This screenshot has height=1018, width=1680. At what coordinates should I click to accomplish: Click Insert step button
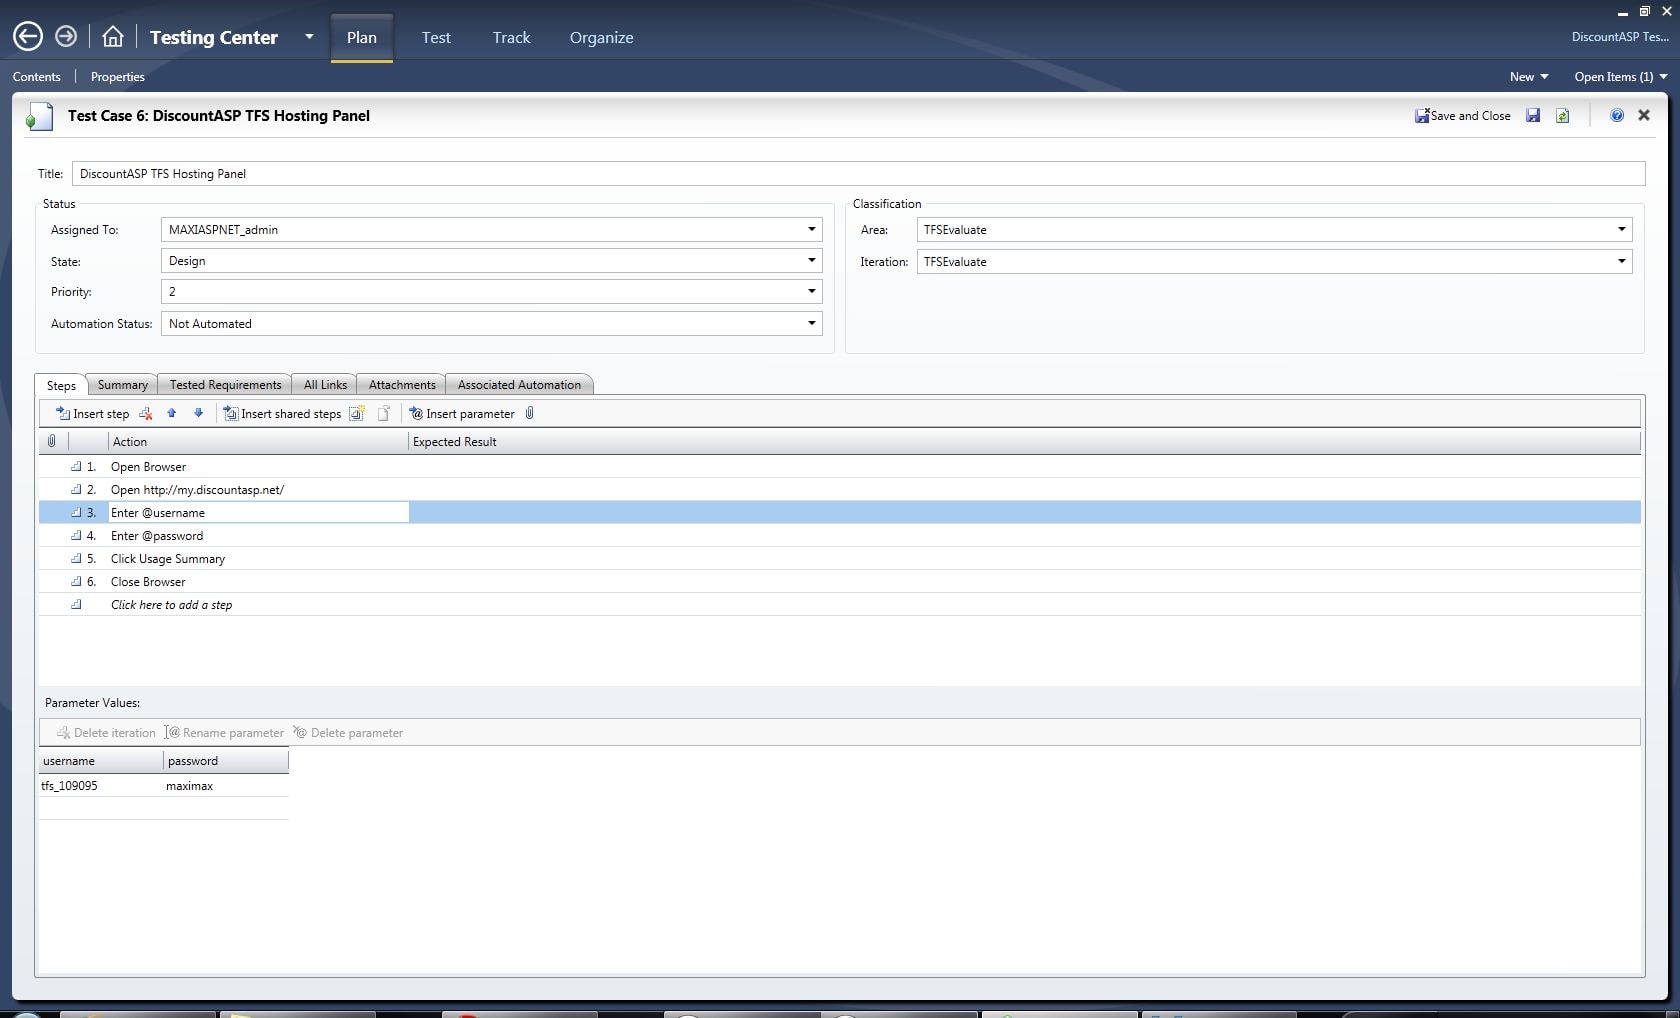92,414
